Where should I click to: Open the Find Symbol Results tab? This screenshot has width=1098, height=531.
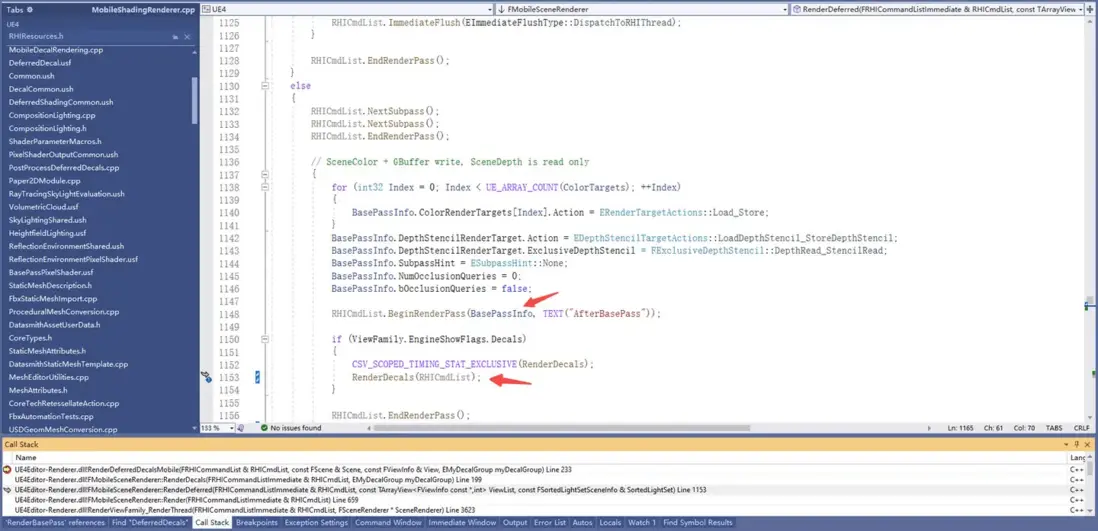tap(697, 523)
